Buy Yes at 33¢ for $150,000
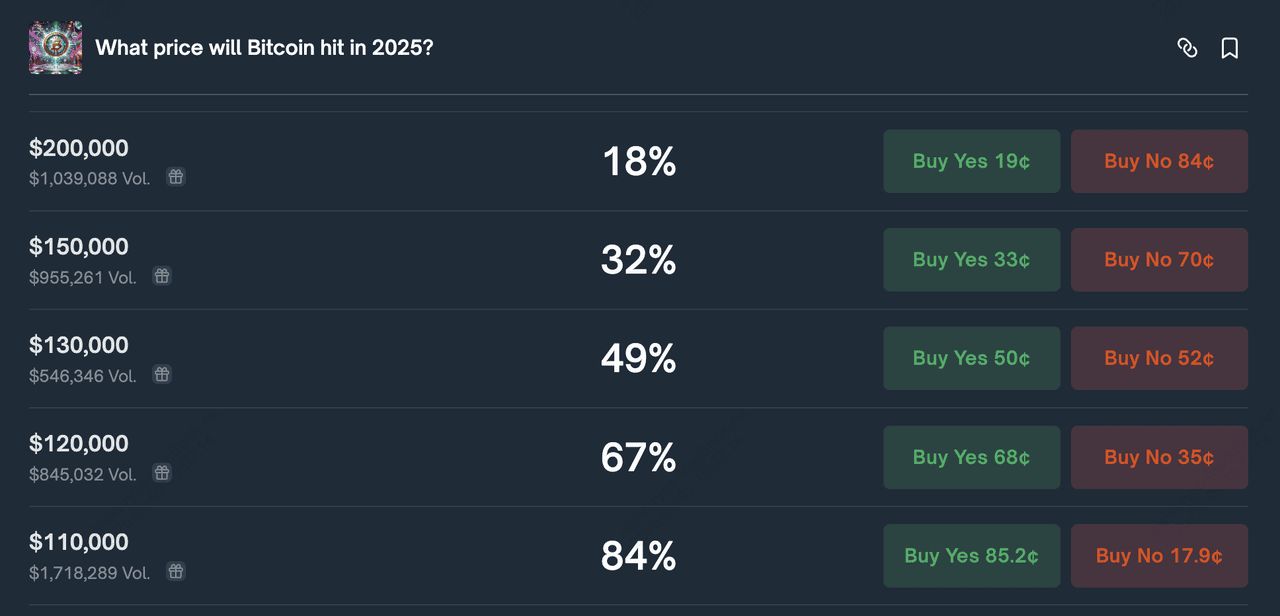 click(x=971, y=260)
